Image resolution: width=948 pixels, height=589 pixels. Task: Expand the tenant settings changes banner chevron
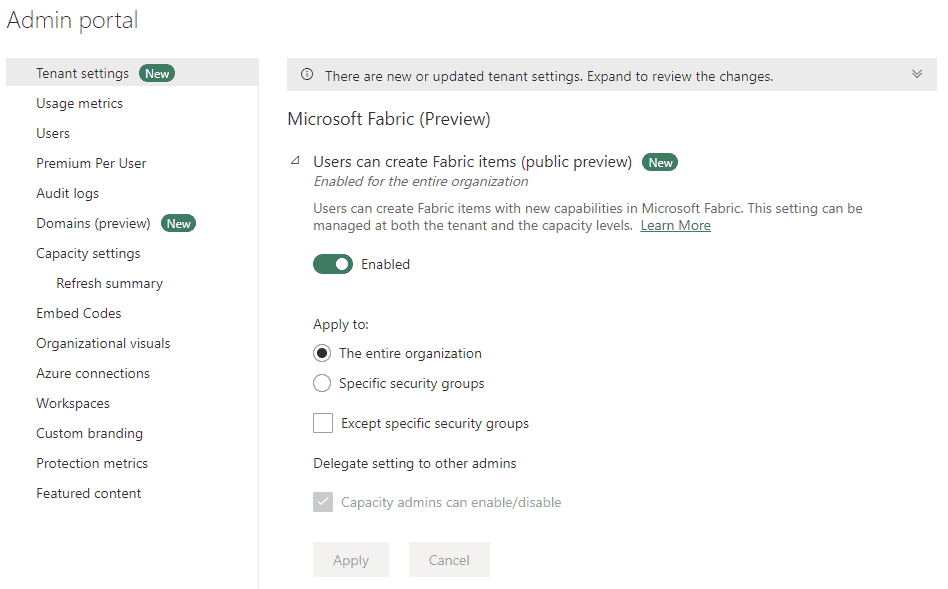pyautogui.click(x=917, y=74)
